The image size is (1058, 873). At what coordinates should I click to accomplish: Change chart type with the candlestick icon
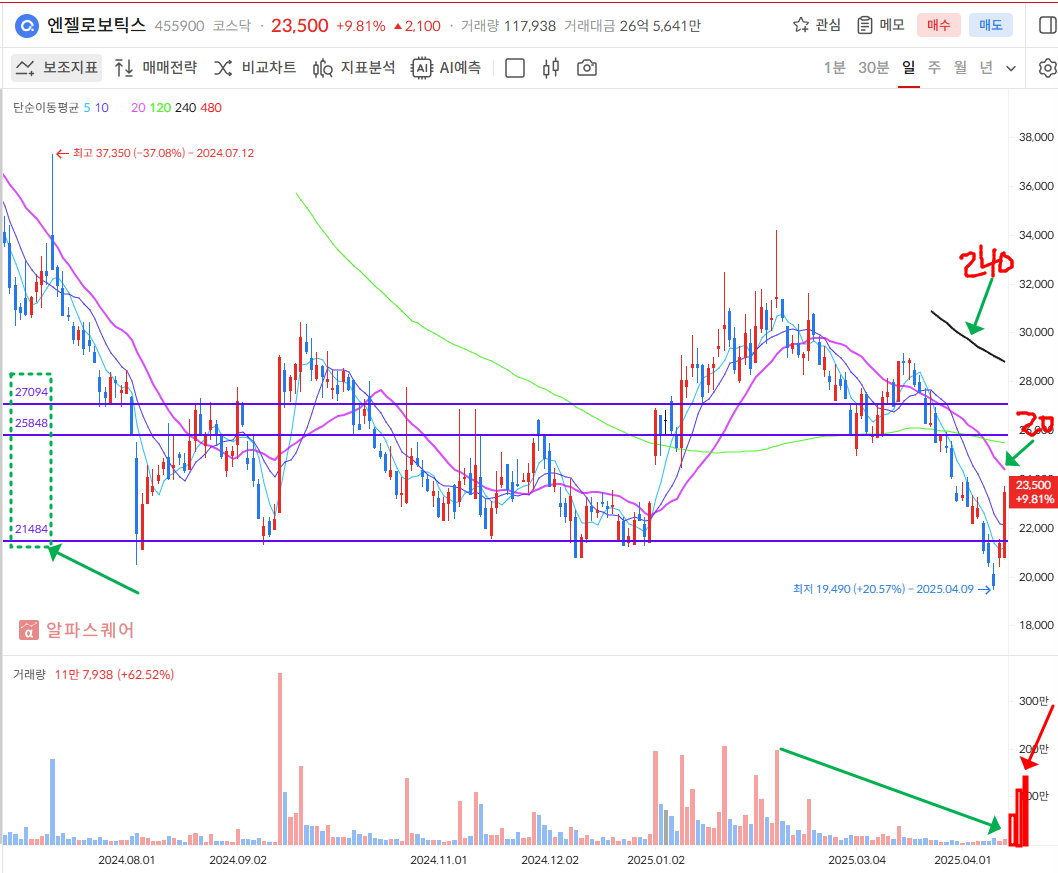pyautogui.click(x=551, y=67)
